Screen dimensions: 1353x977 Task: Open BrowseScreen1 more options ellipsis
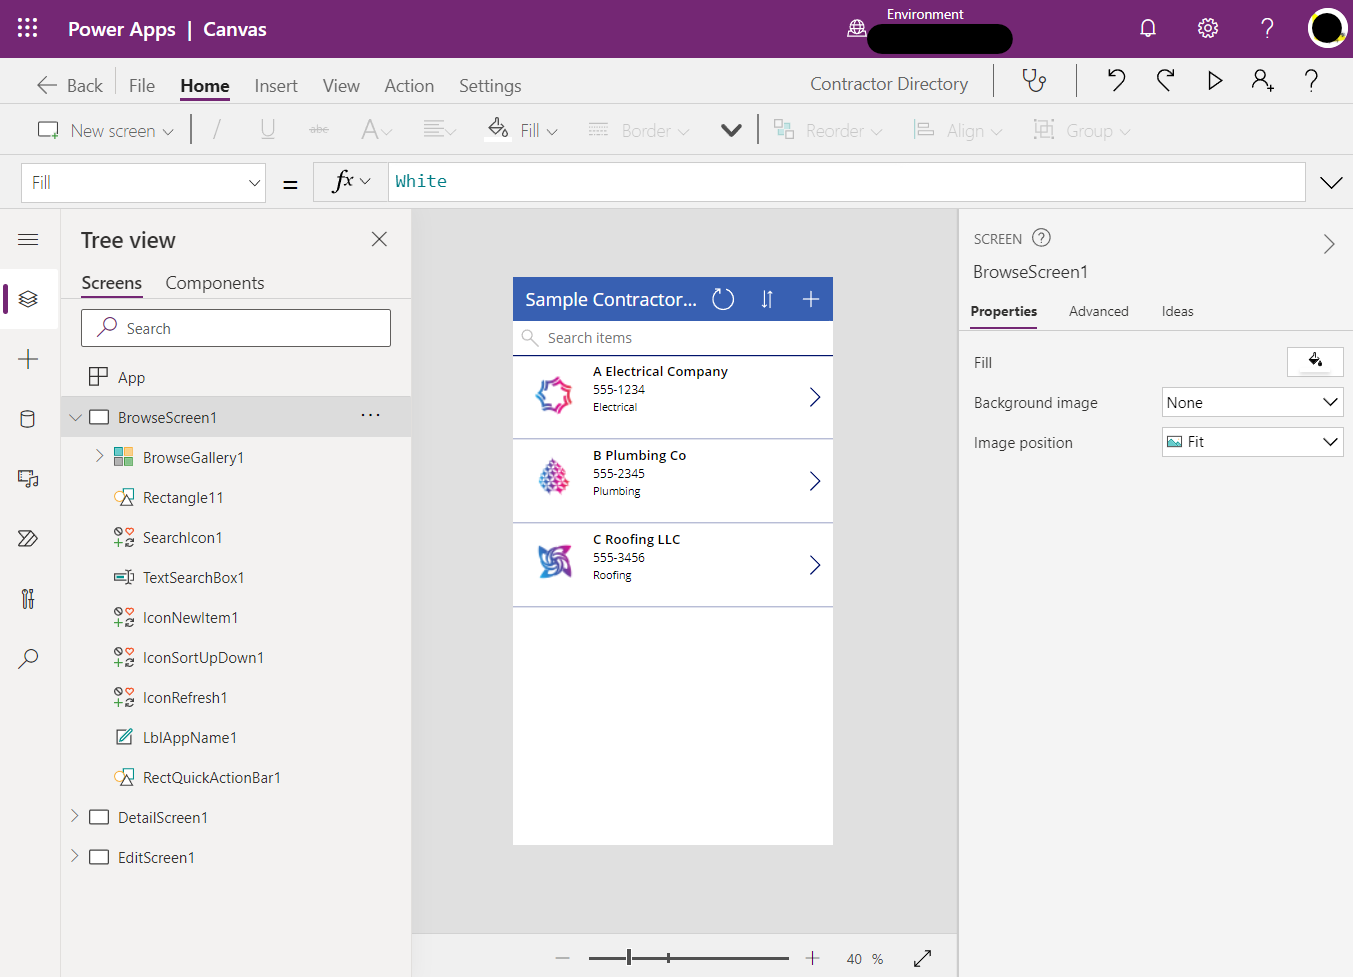coord(370,415)
